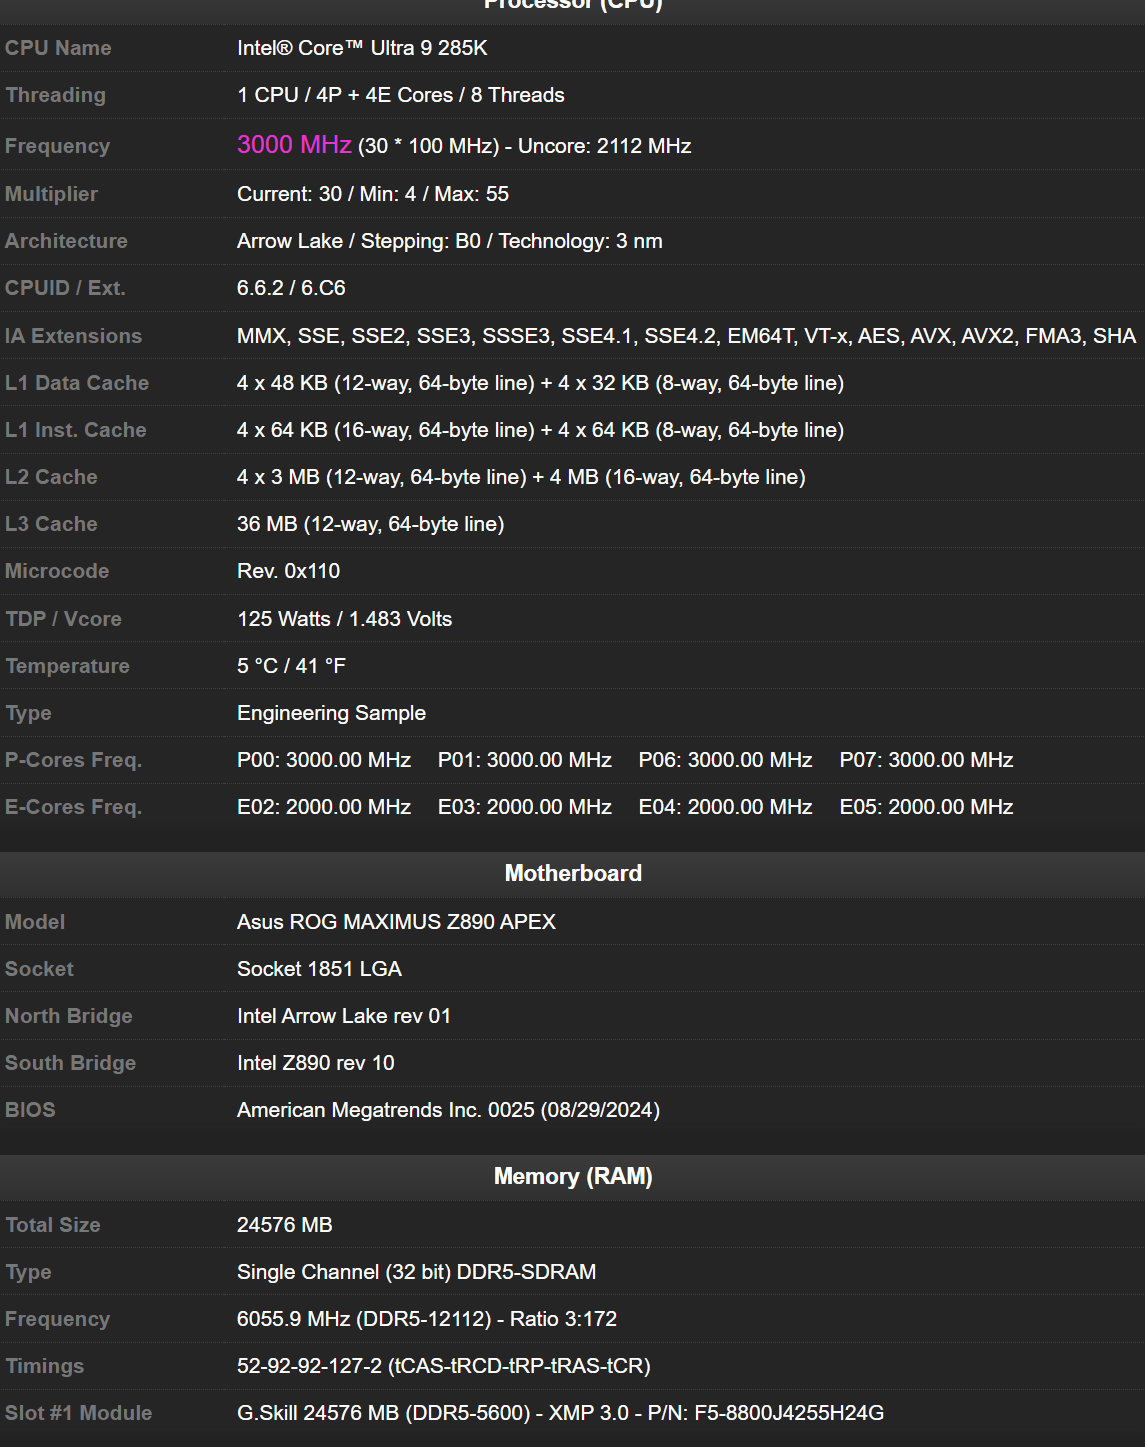
Task: Click the CPU Name row label
Action: point(58,48)
